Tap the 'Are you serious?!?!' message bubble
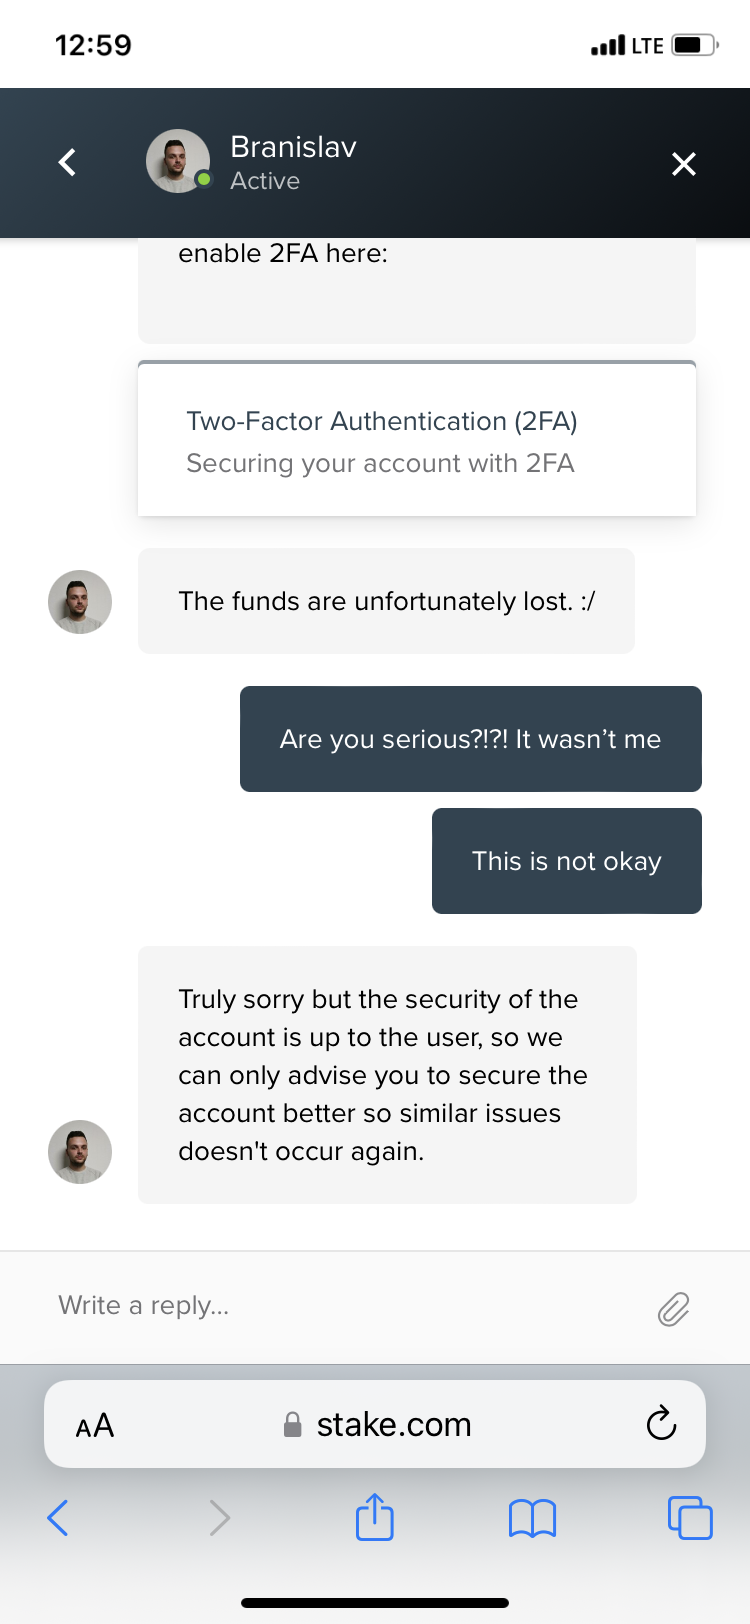Image resolution: width=750 pixels, height=1624 pixels. [x=471, y=739]
